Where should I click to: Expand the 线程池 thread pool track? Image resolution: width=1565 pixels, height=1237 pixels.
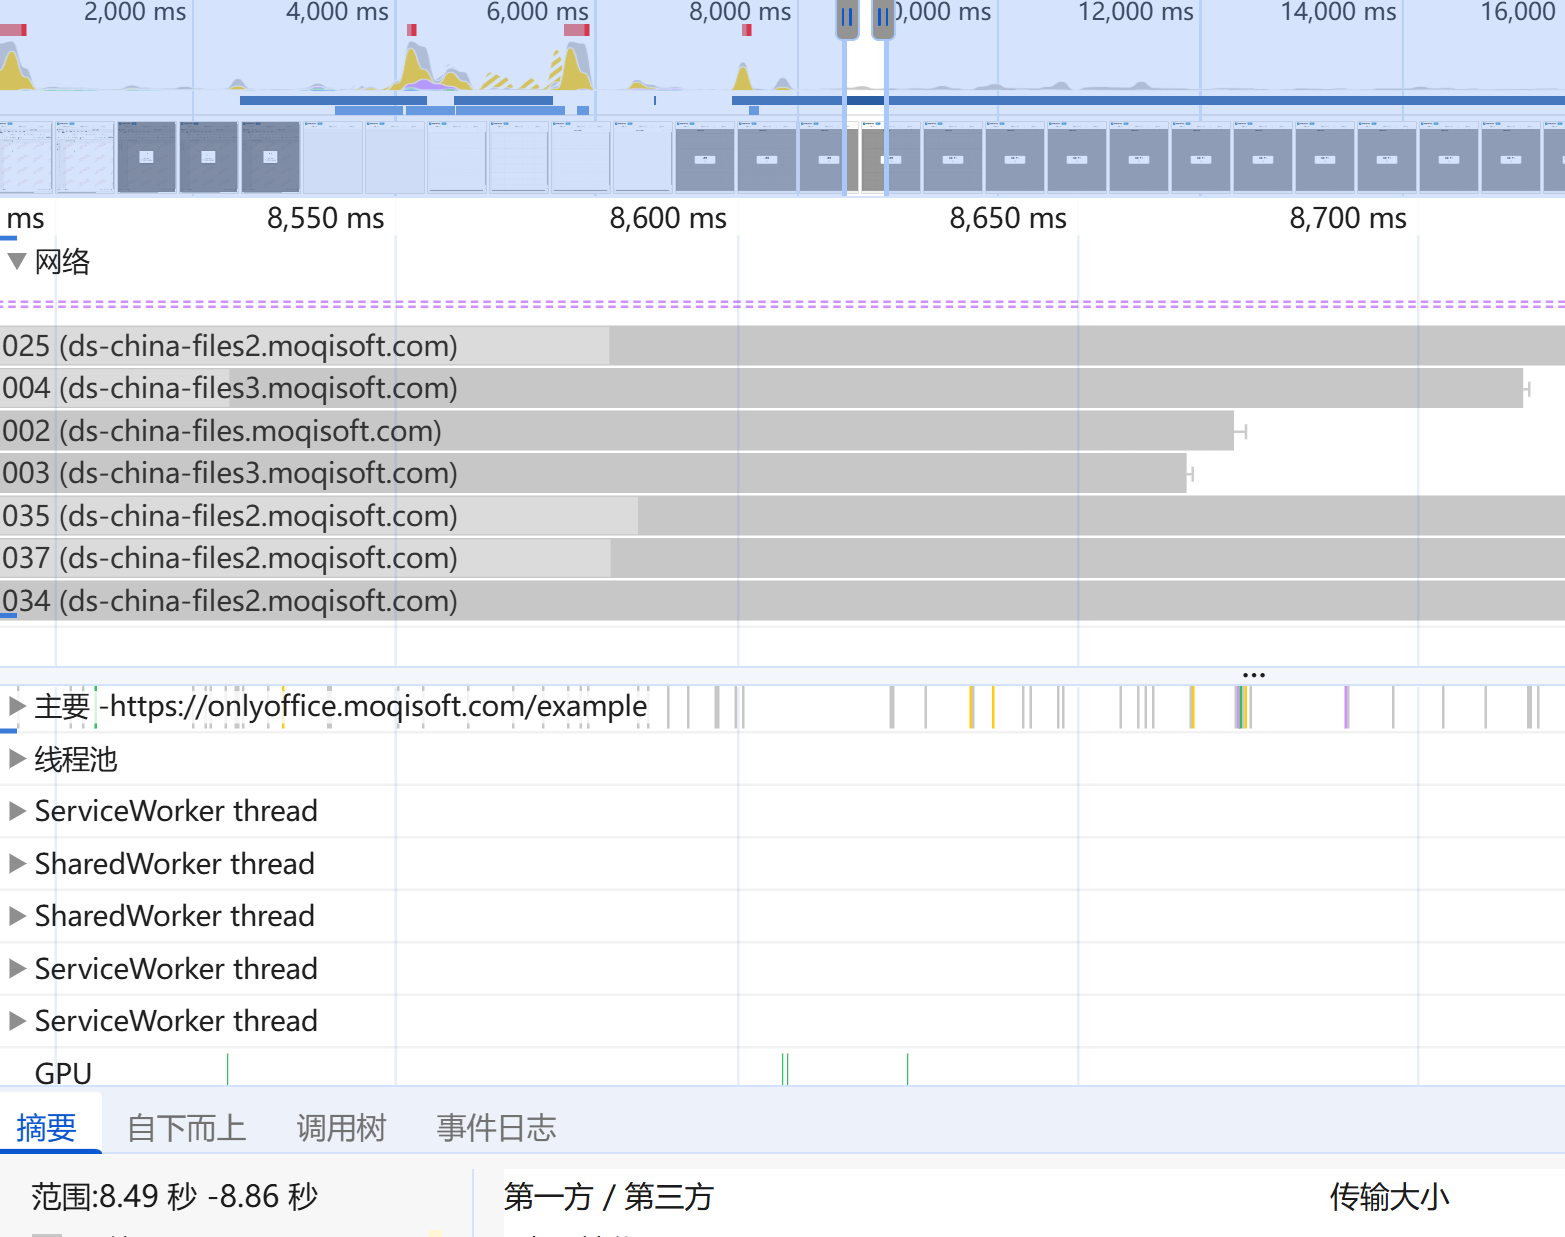16,759
